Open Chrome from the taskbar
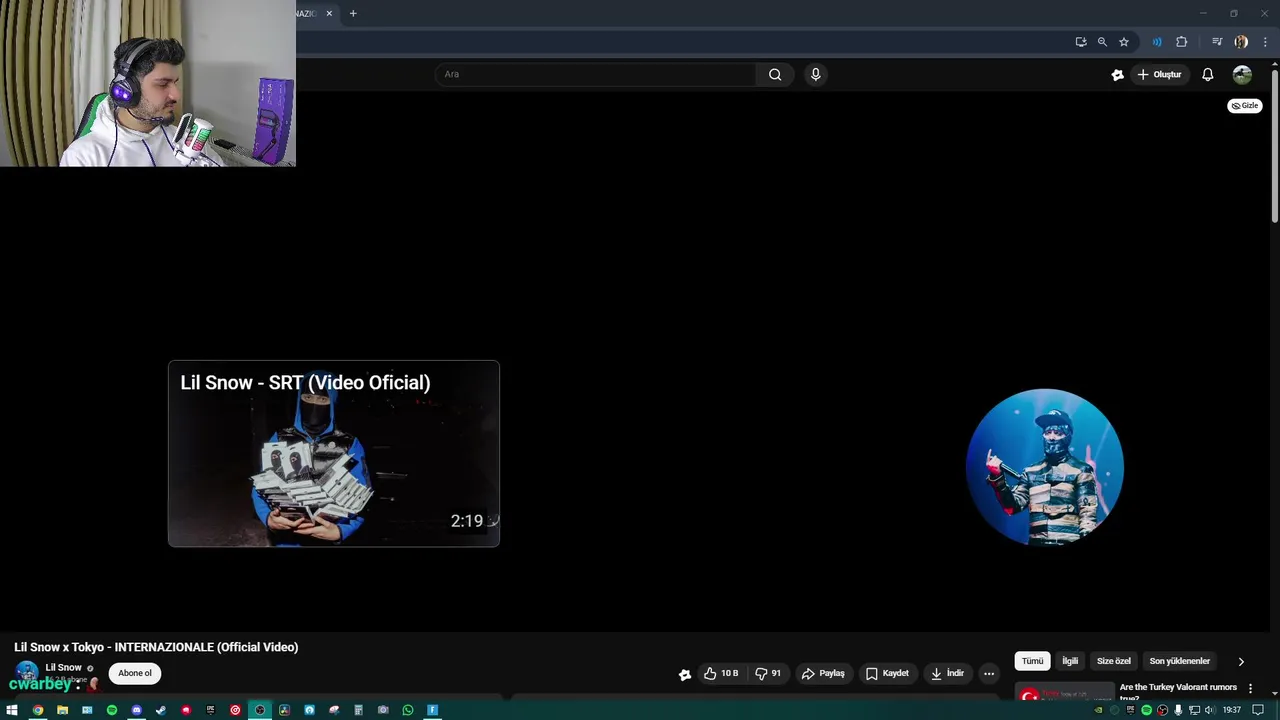The width and height of the screenshot is (1280, 720). (x=37, y=710)
